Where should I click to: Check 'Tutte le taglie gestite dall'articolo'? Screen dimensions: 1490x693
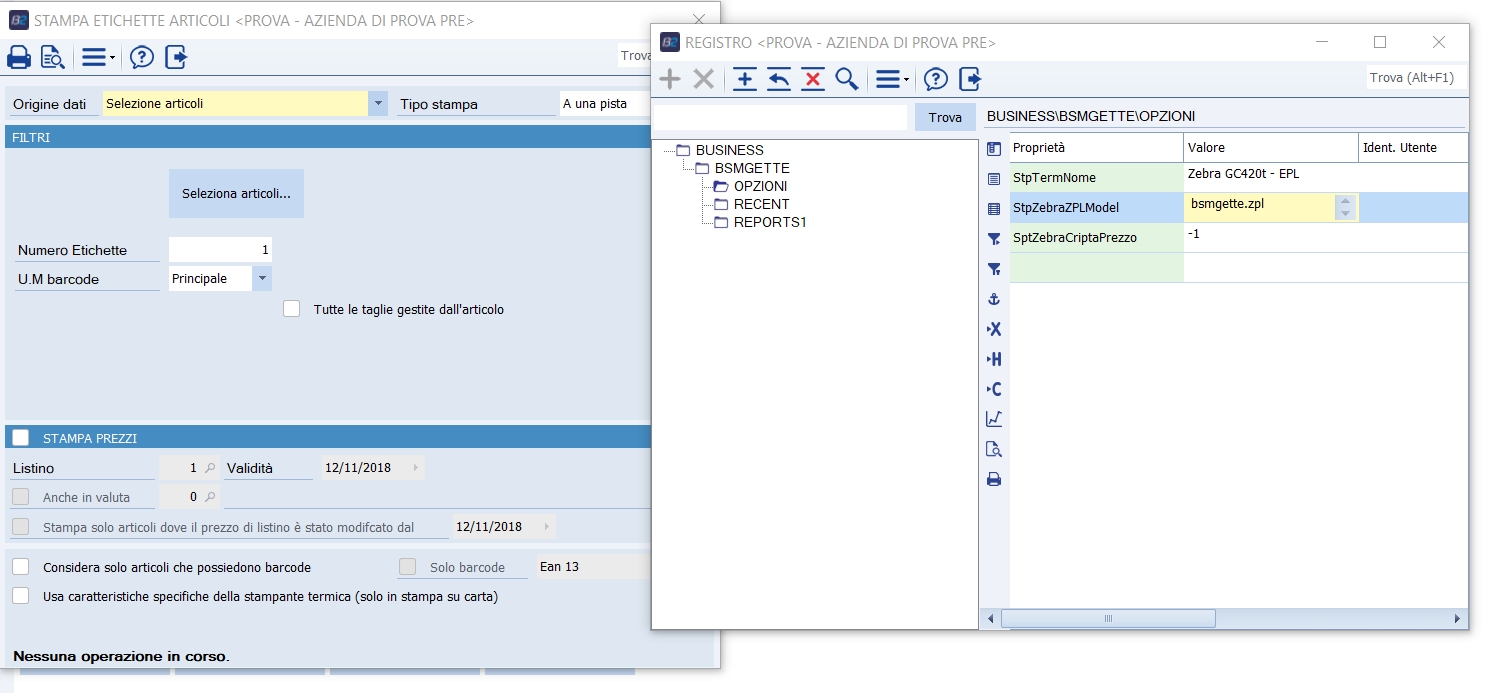[x=292, y=309]
